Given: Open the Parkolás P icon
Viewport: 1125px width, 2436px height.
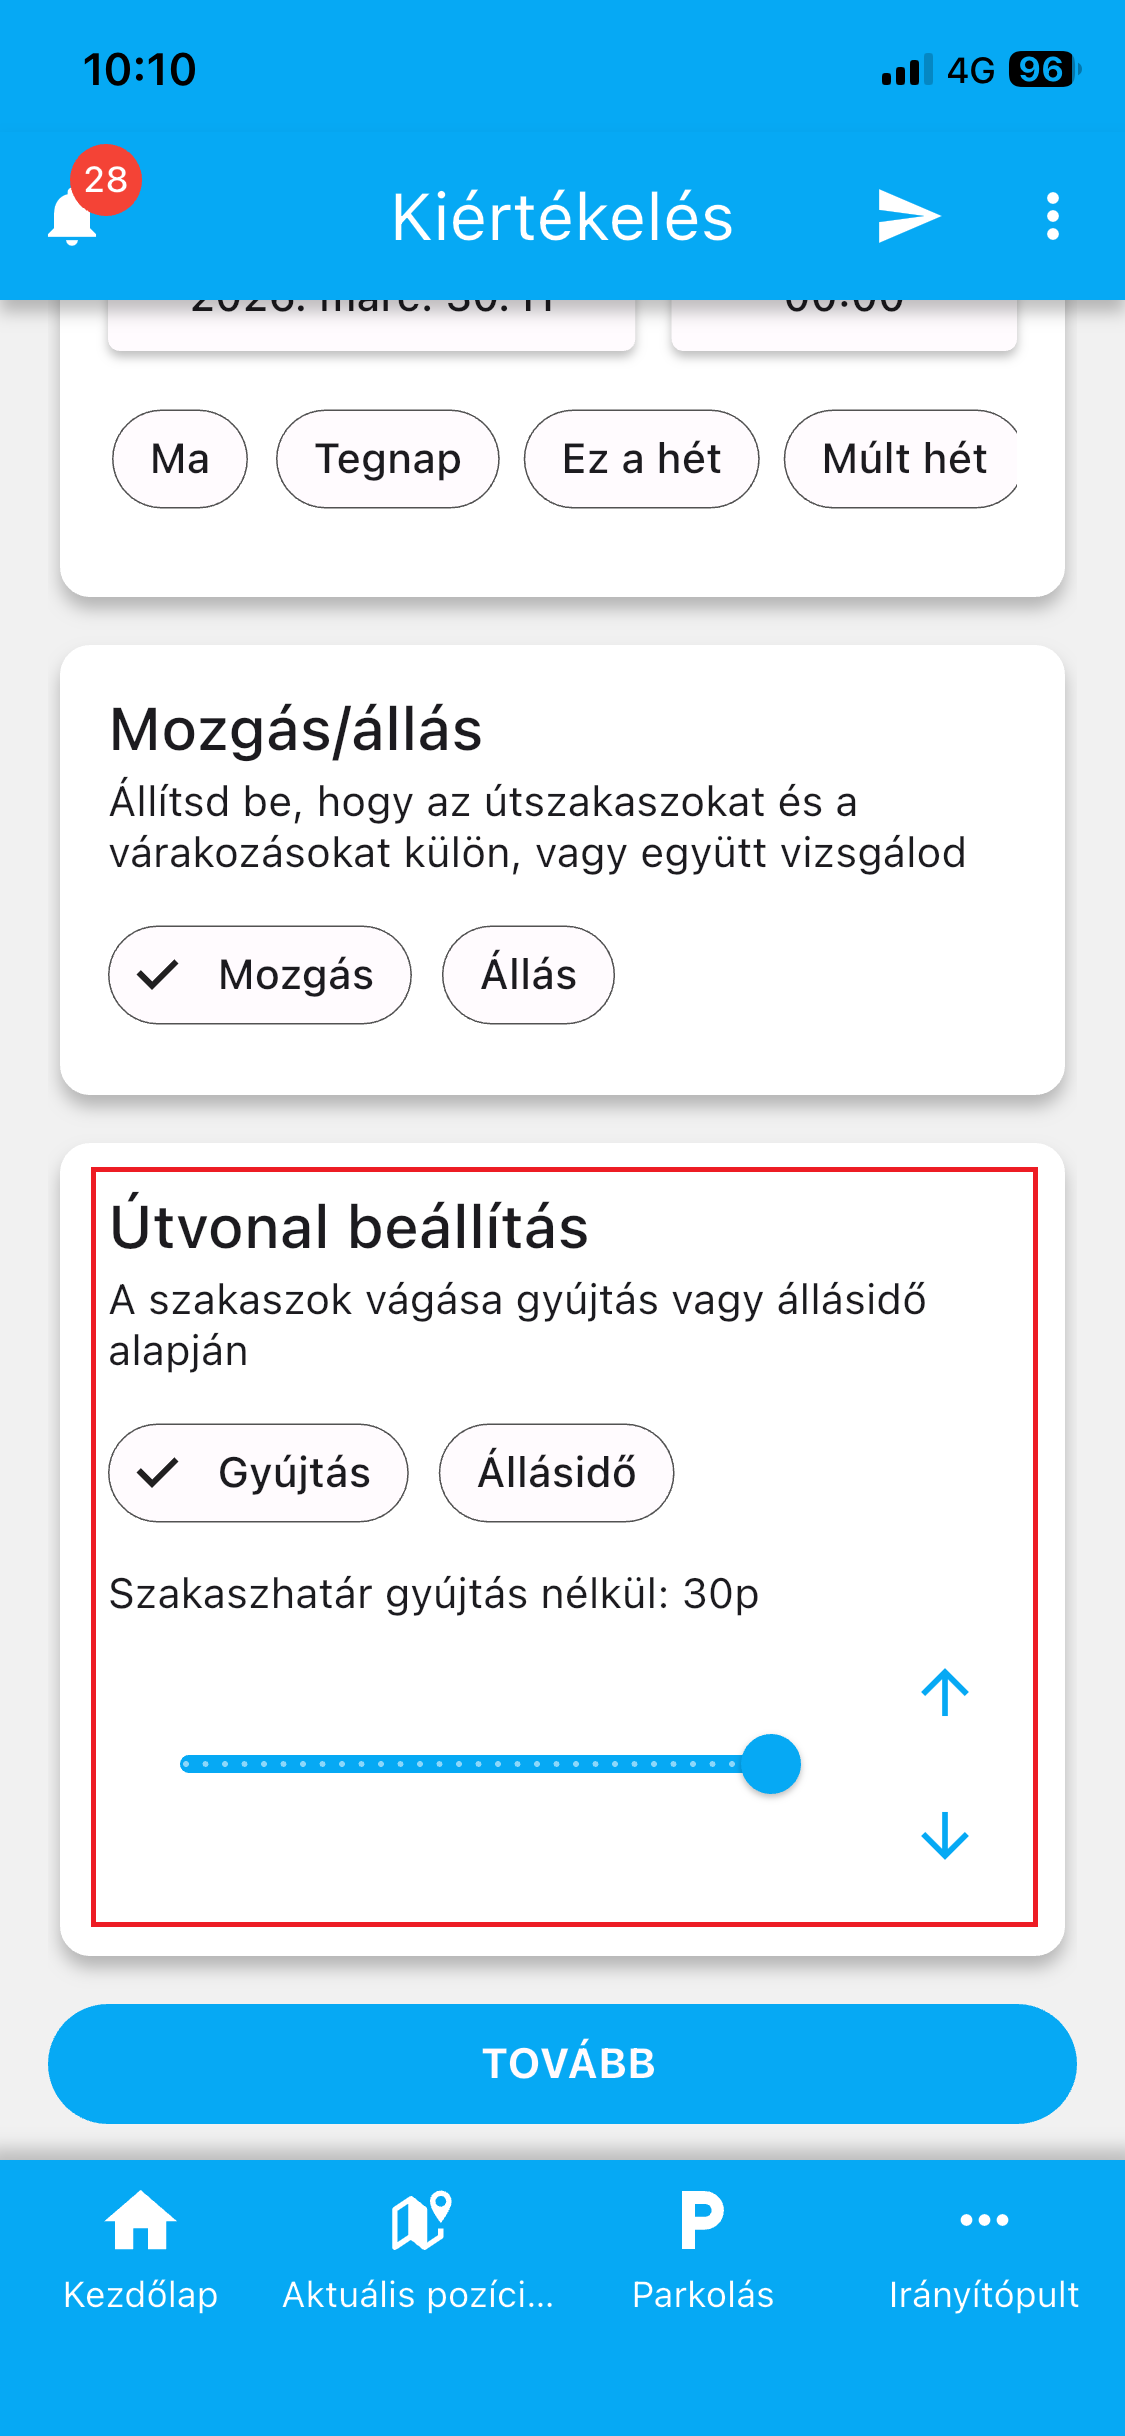Looking at the screenshot, I should [702, 2220].
